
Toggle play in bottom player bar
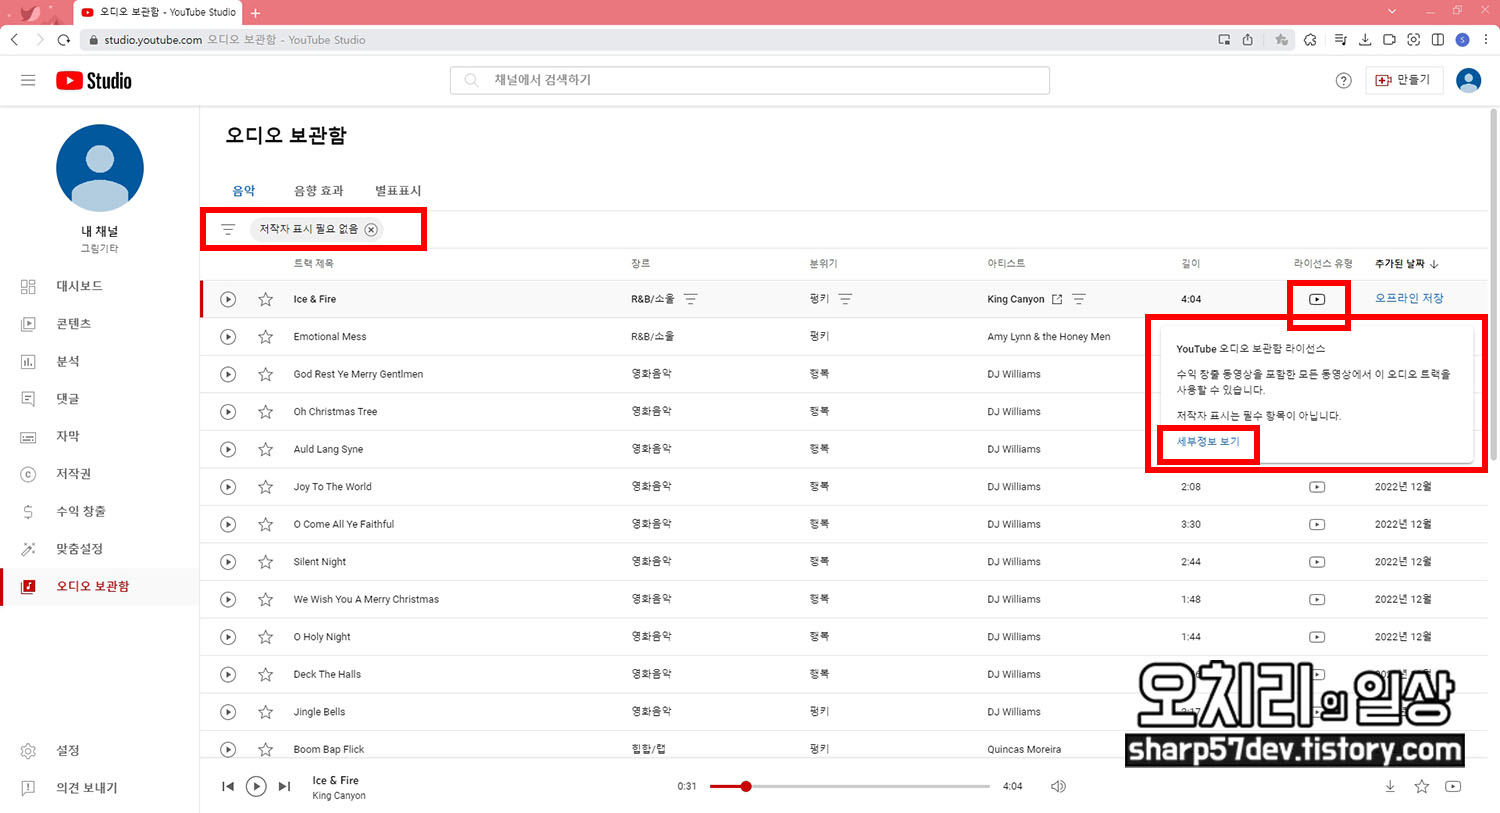pos(256,786)
